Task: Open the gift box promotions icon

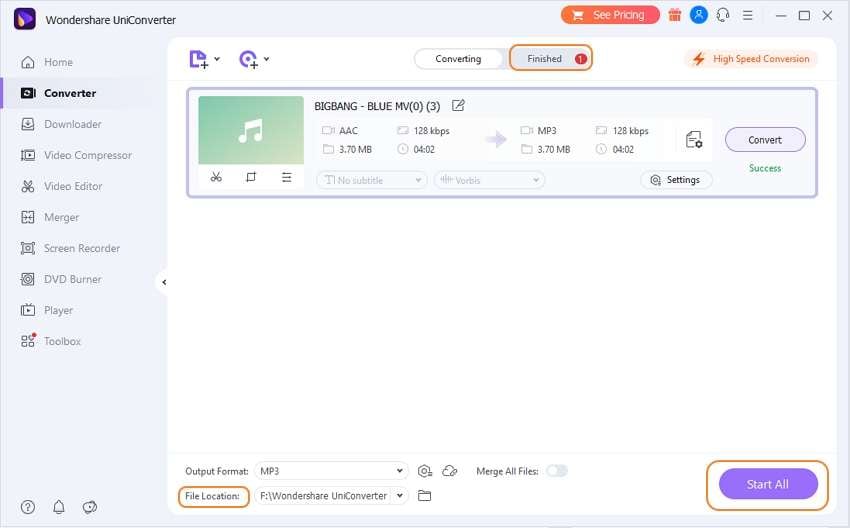Action: pos(675,15)
